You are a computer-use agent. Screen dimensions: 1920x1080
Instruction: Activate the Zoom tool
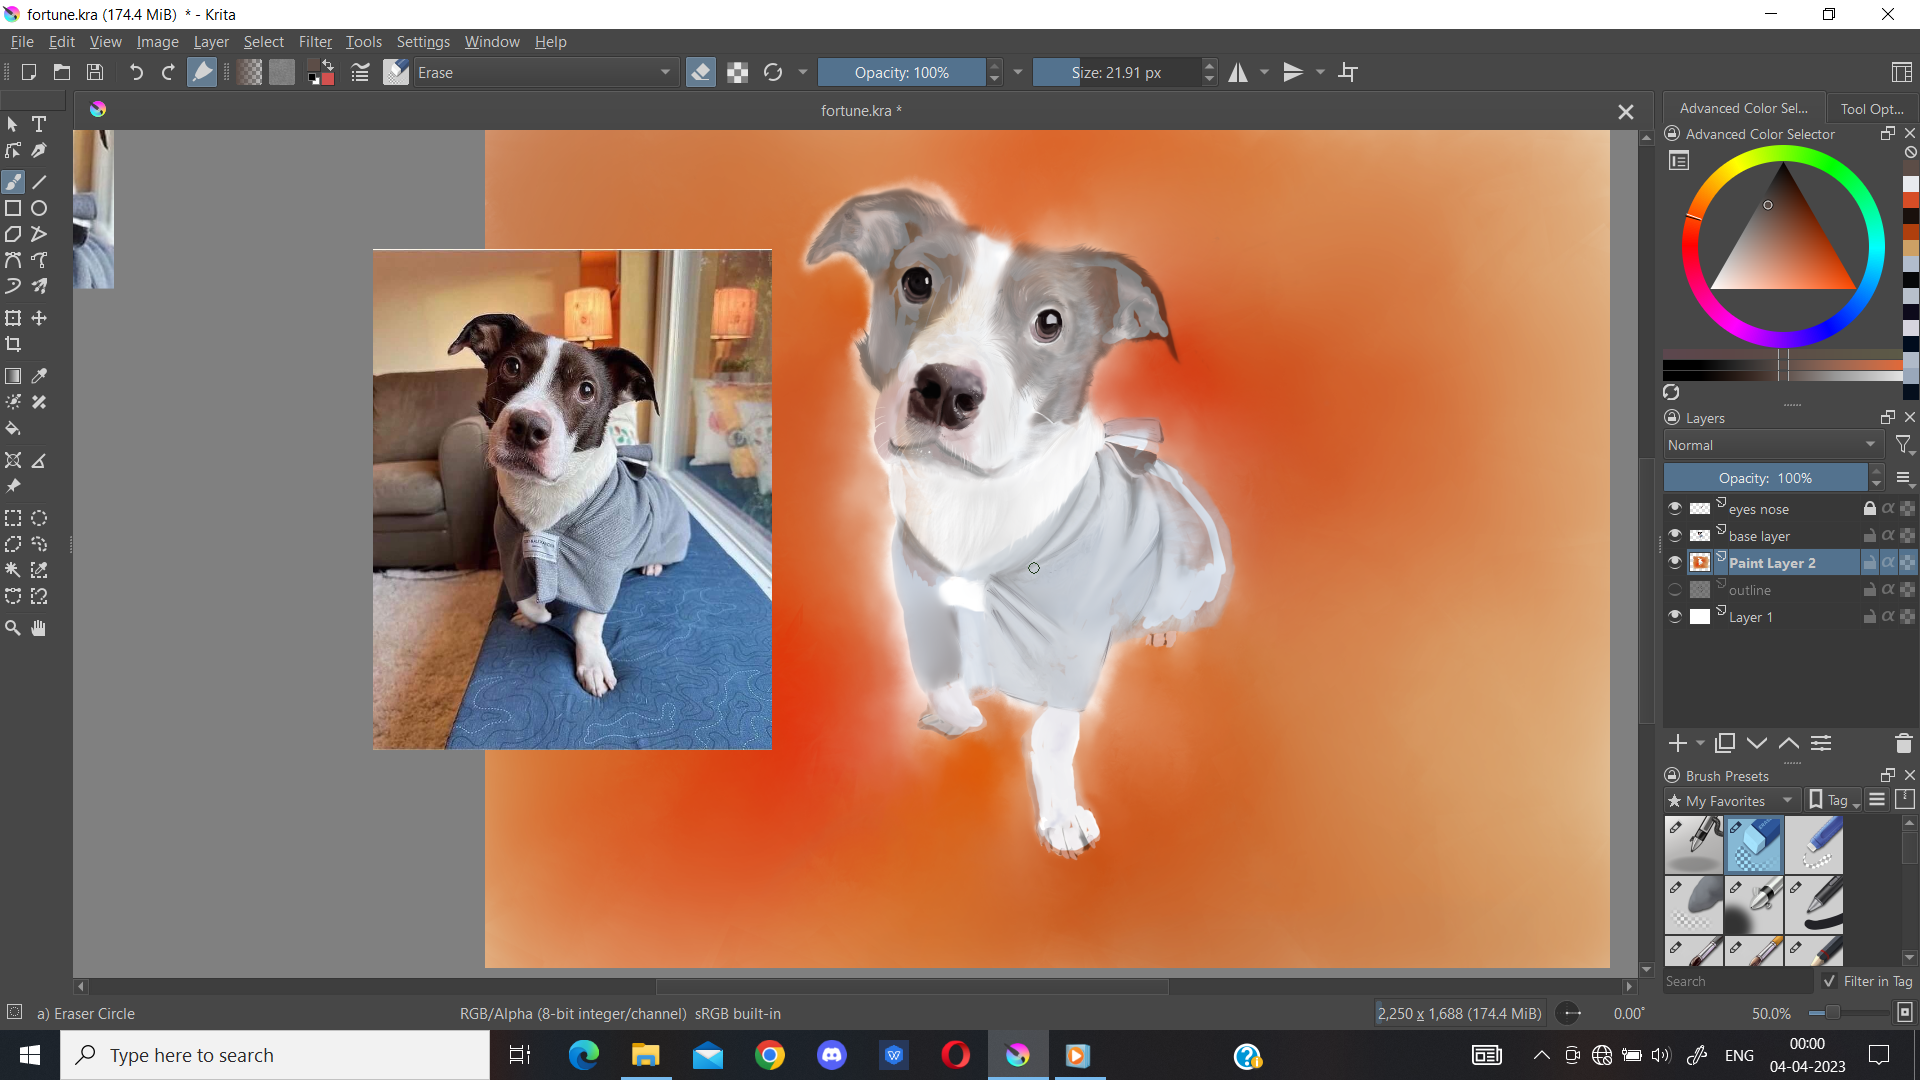point(13,628)
